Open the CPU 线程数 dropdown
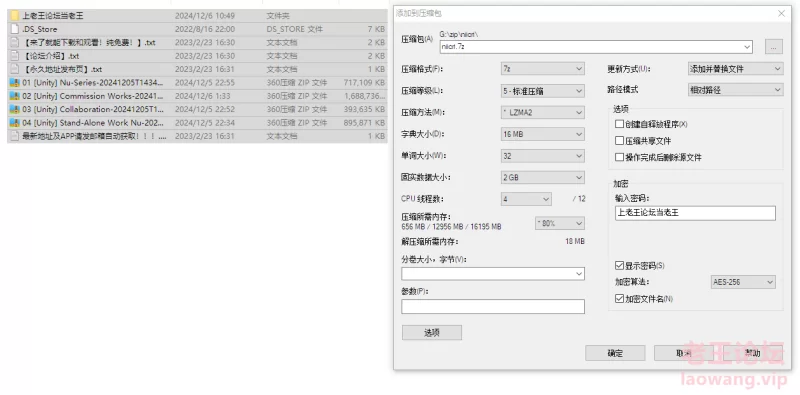 click(527, 199)
